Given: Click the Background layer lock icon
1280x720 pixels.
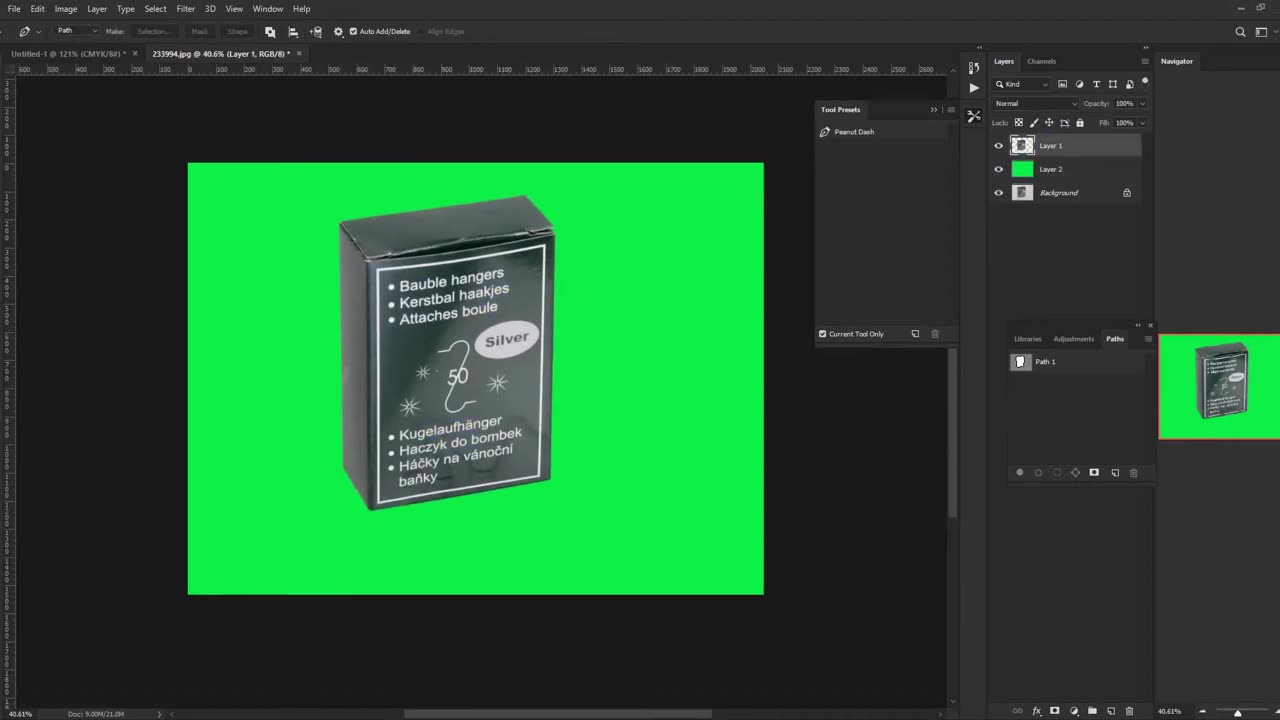Looking at the screenshot, I should click(x=1127, y=193).
